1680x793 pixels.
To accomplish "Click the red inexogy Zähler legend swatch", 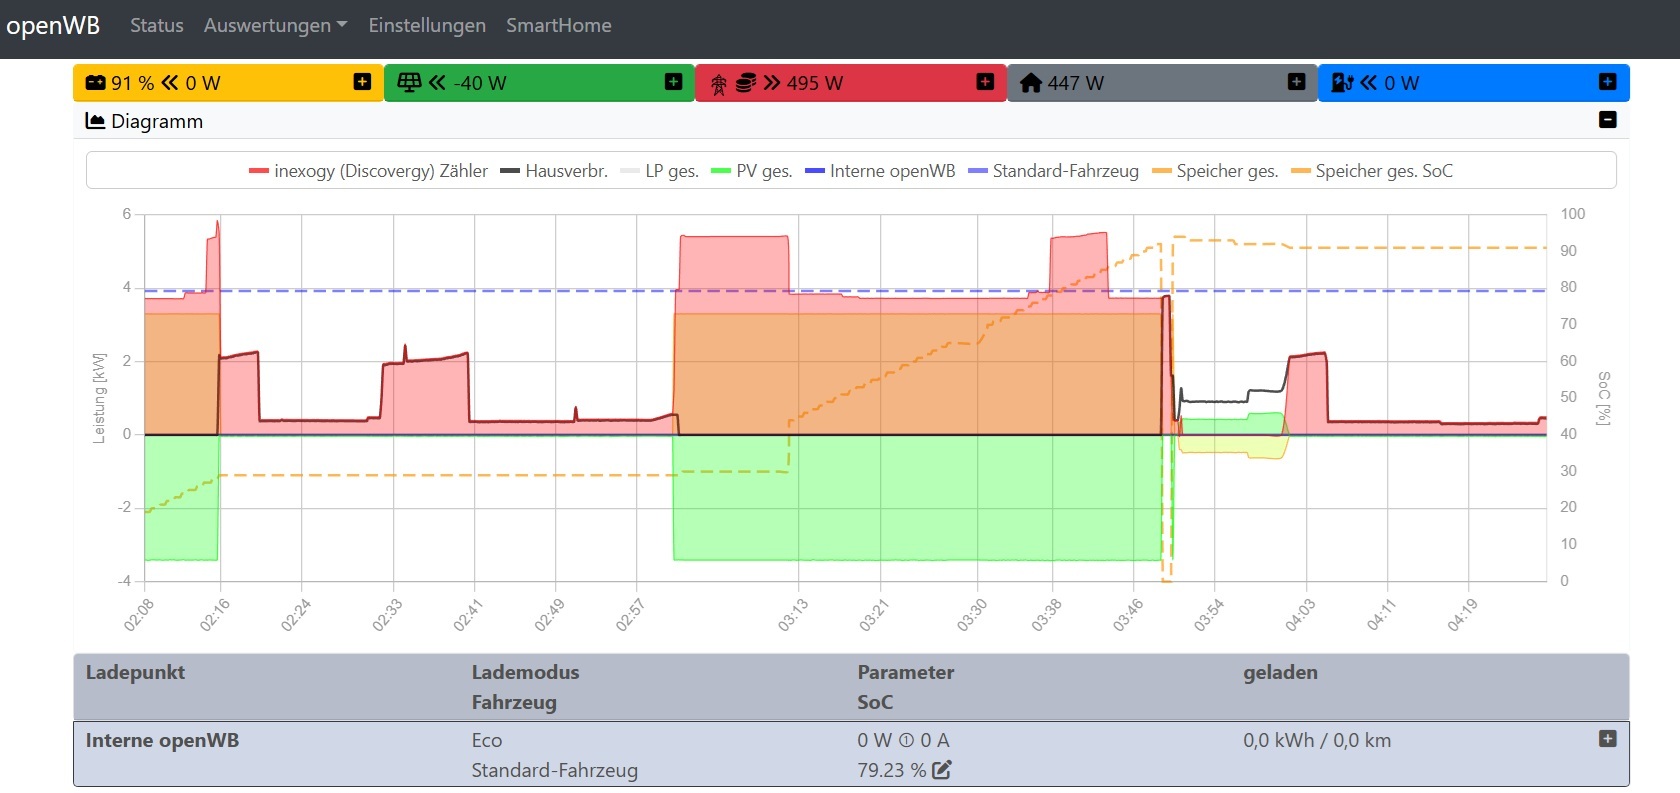I will [x=259, y=171].
